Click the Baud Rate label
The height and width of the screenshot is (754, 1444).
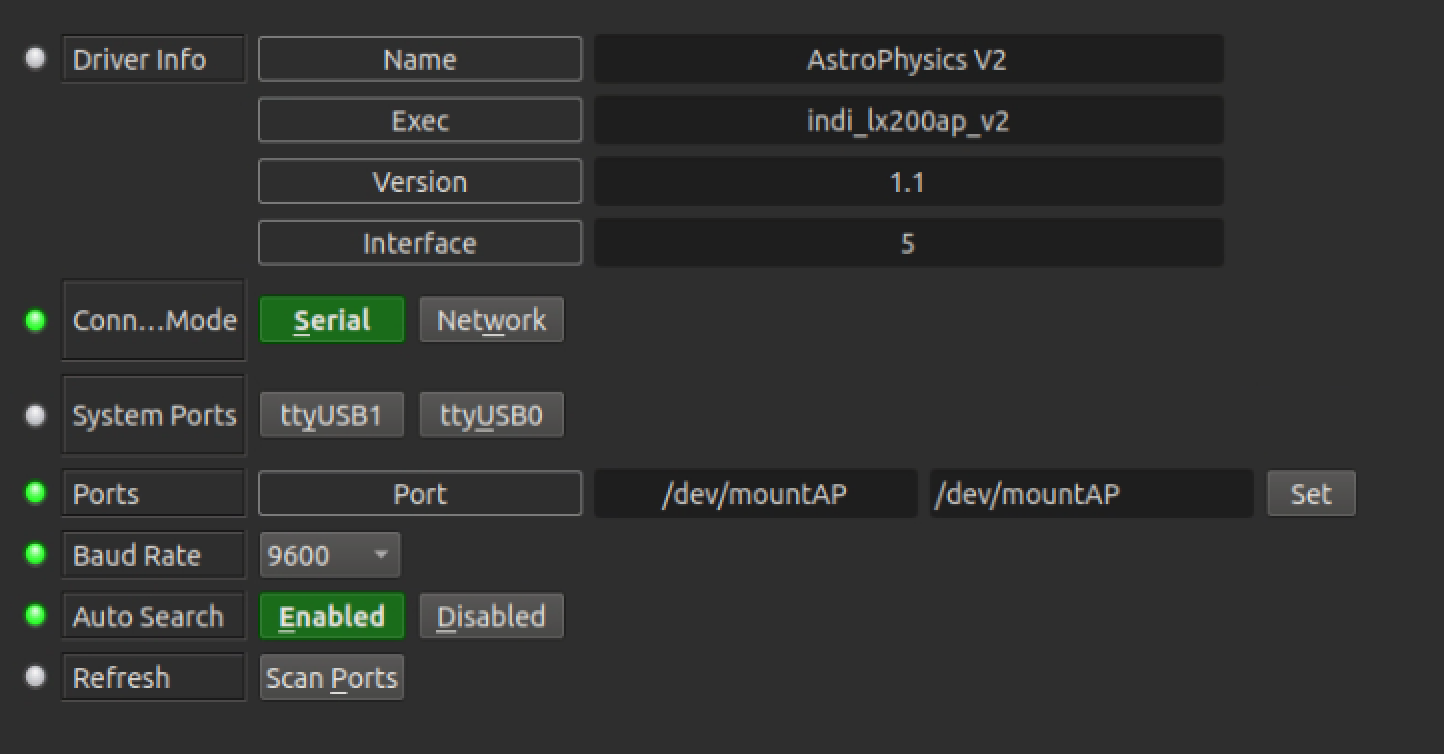click(154, 555)
